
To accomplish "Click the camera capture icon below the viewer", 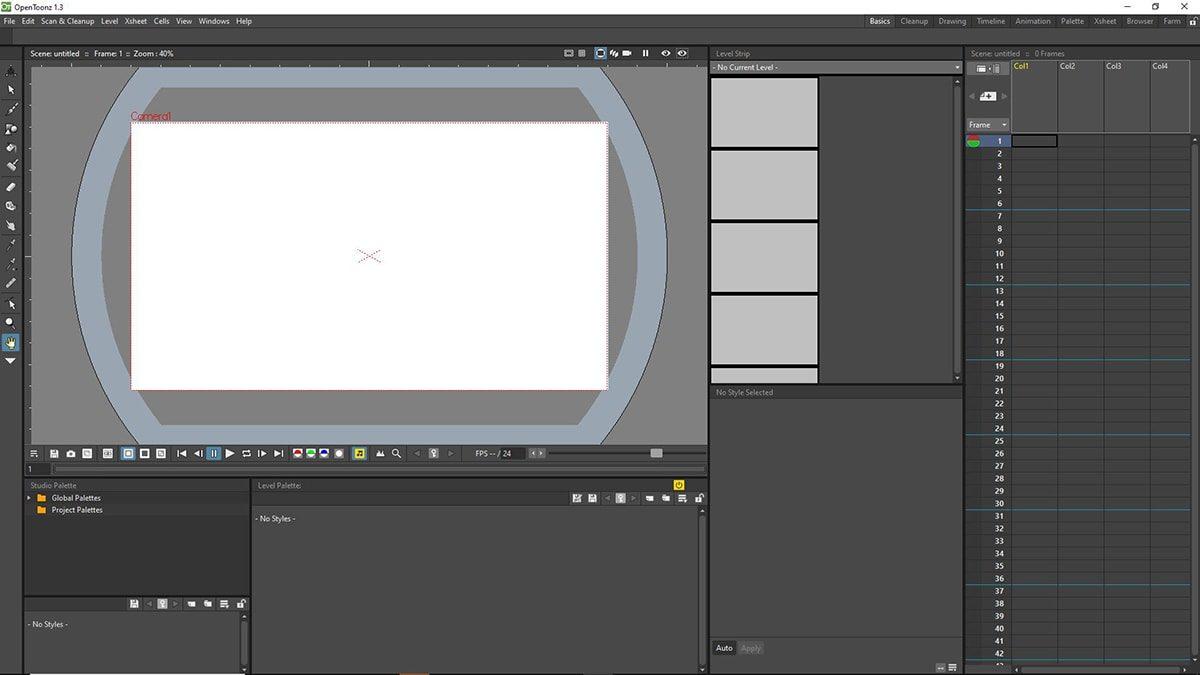I will coord(71,453).
